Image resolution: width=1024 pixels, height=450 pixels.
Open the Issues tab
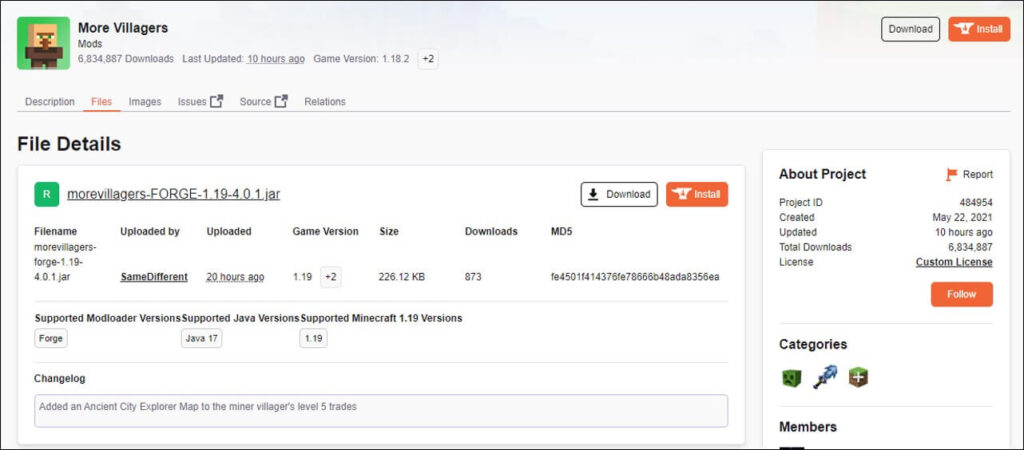[x=192, y=102]
